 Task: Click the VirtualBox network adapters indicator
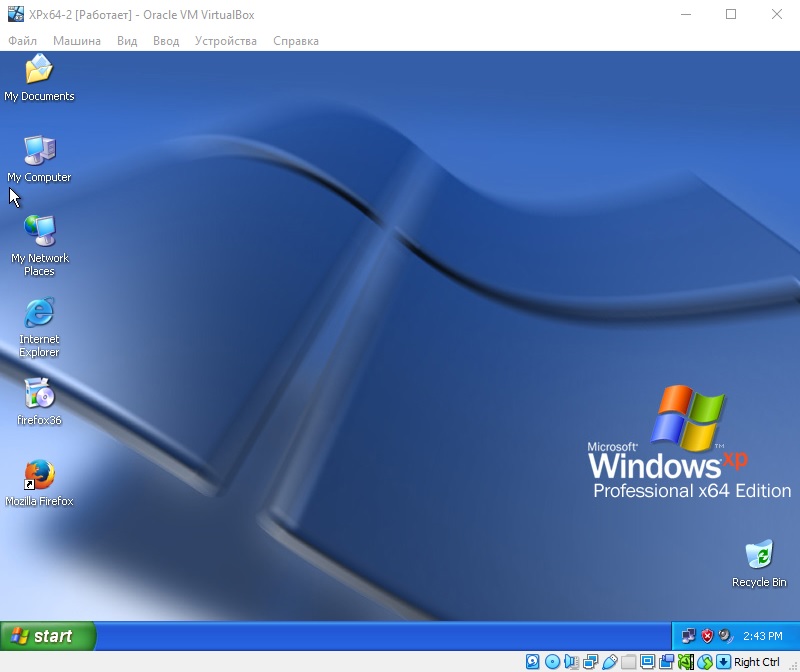coord(590,662)
